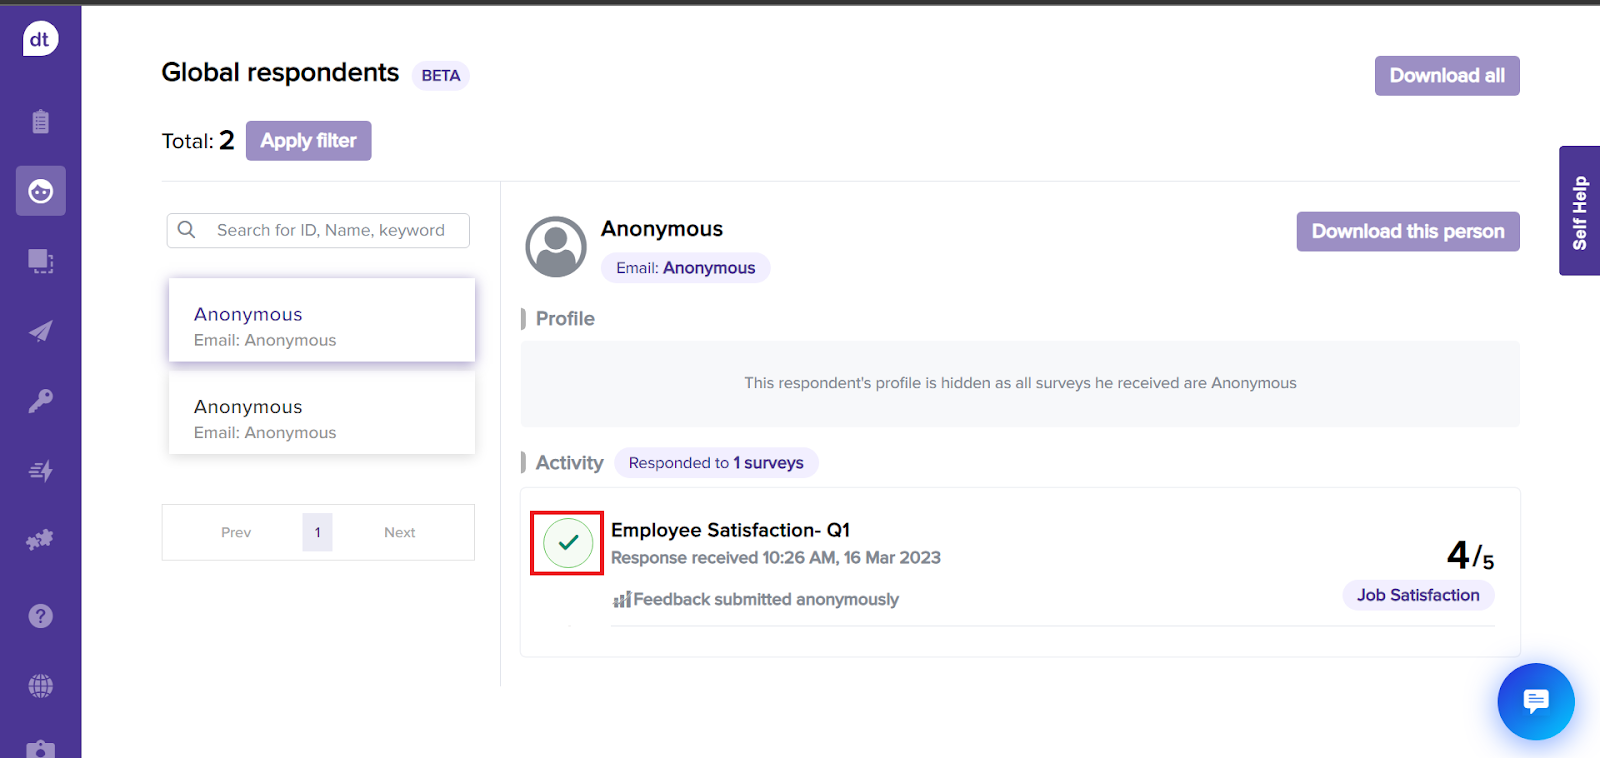
Task: Open the globe language icon
Action: pyautogui.click(x=40, y=686)
